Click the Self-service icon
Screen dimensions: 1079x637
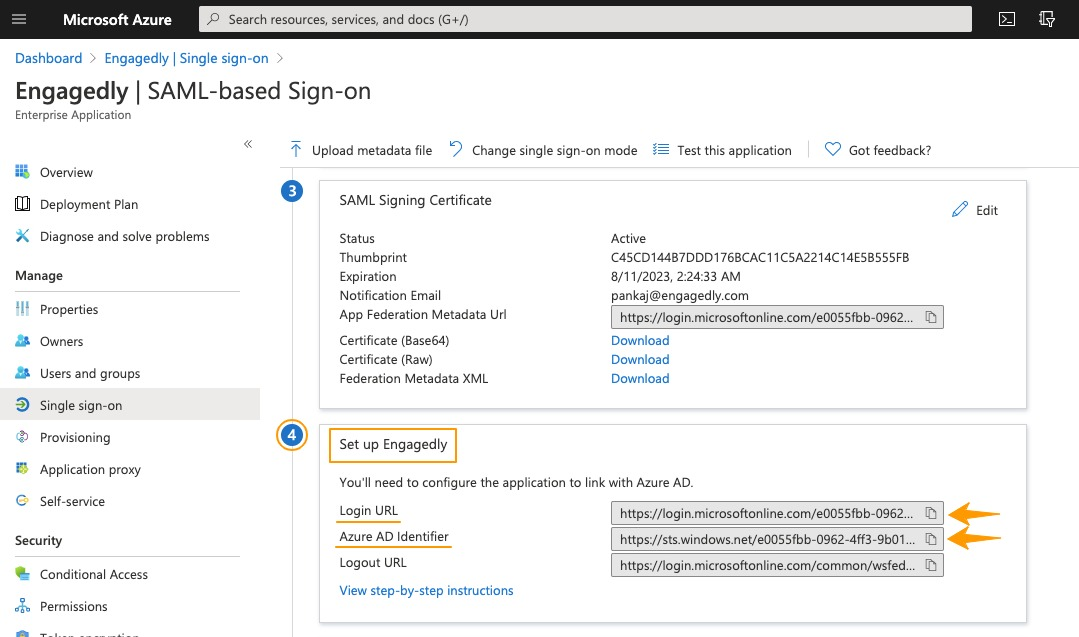pos(23,501)
